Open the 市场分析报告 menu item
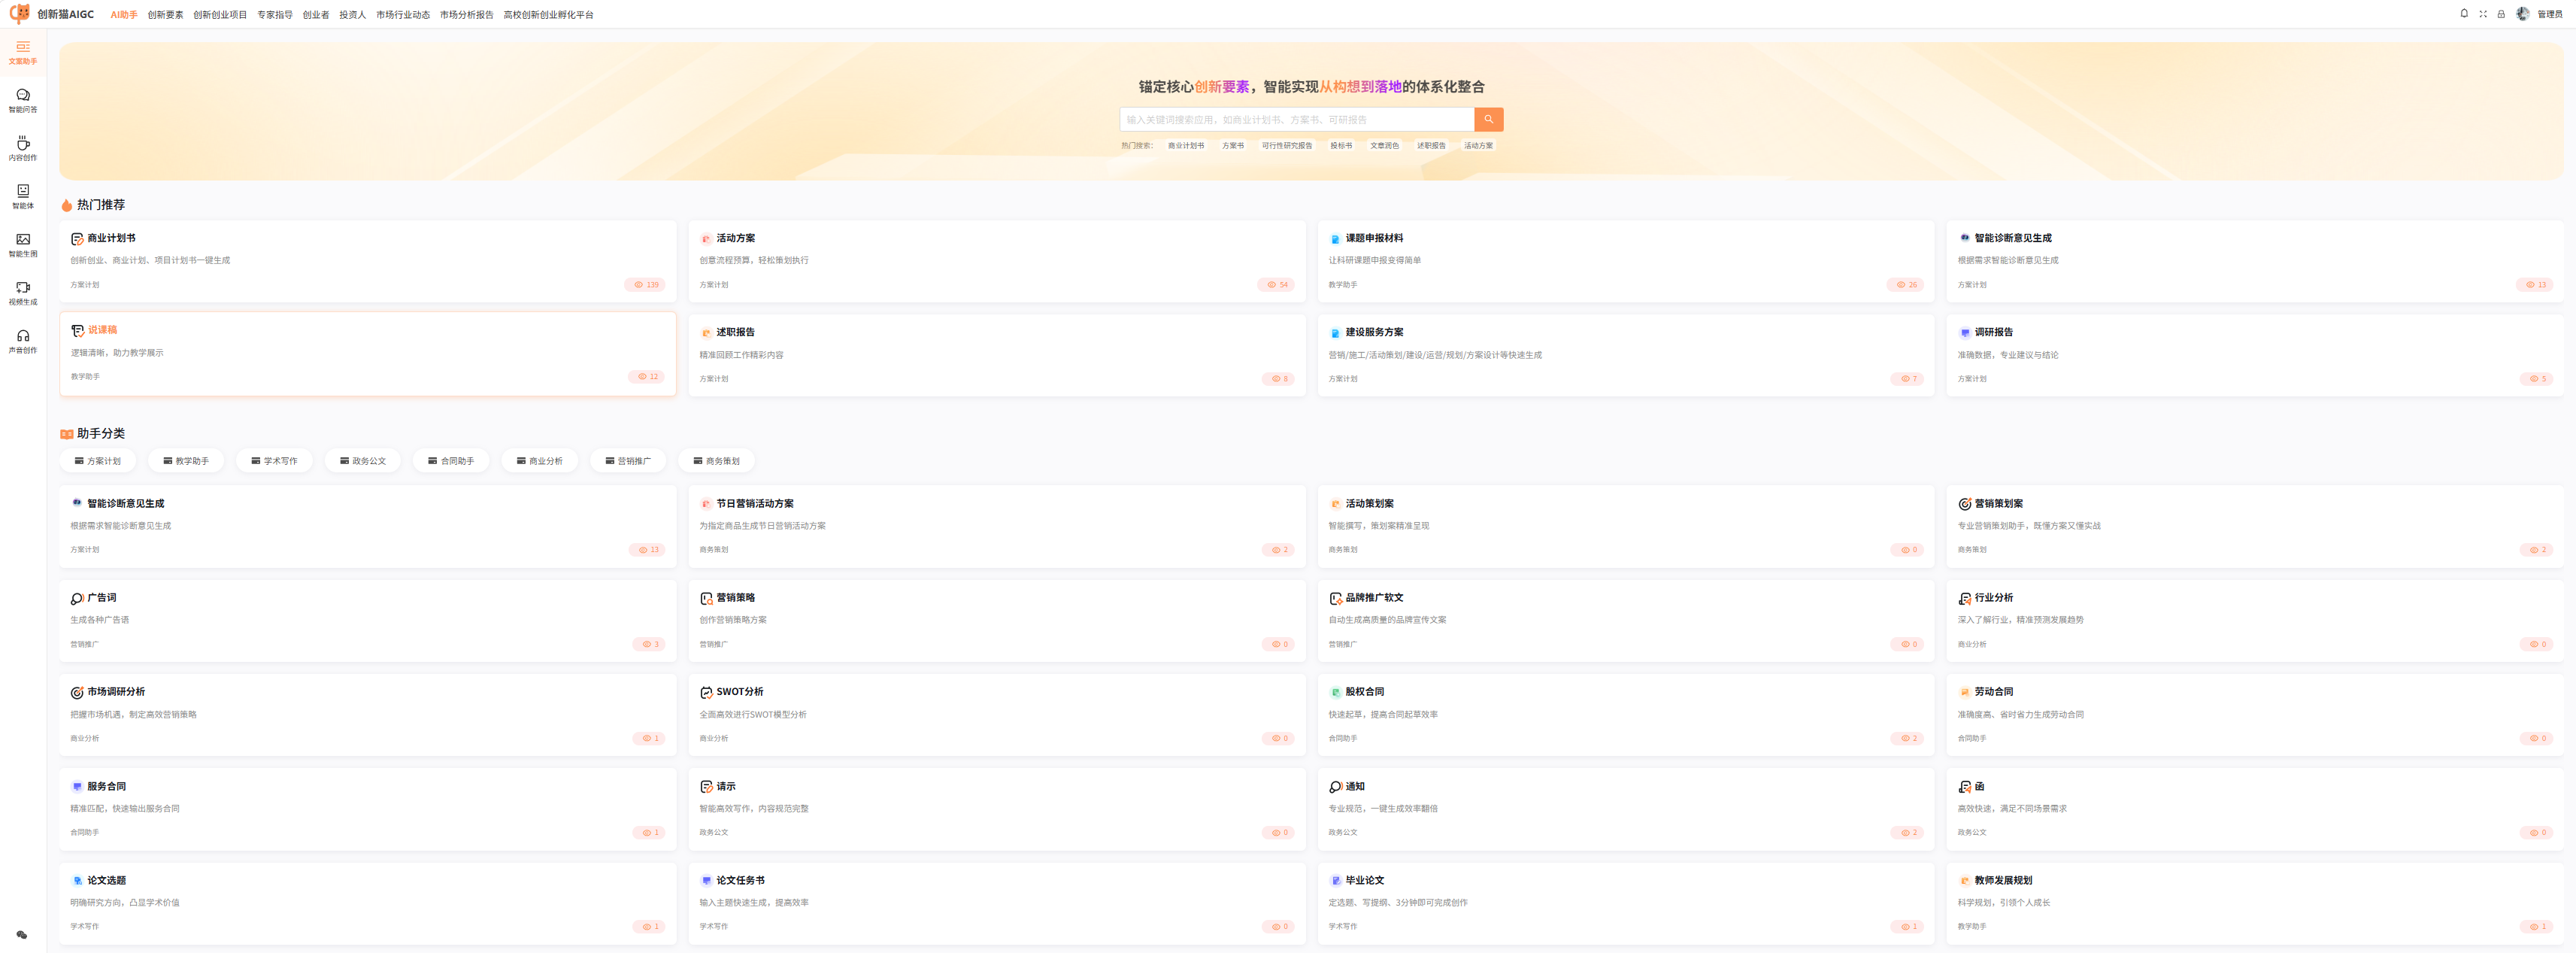The width and height of the screenshot is (2576, 953). (466, 15)
